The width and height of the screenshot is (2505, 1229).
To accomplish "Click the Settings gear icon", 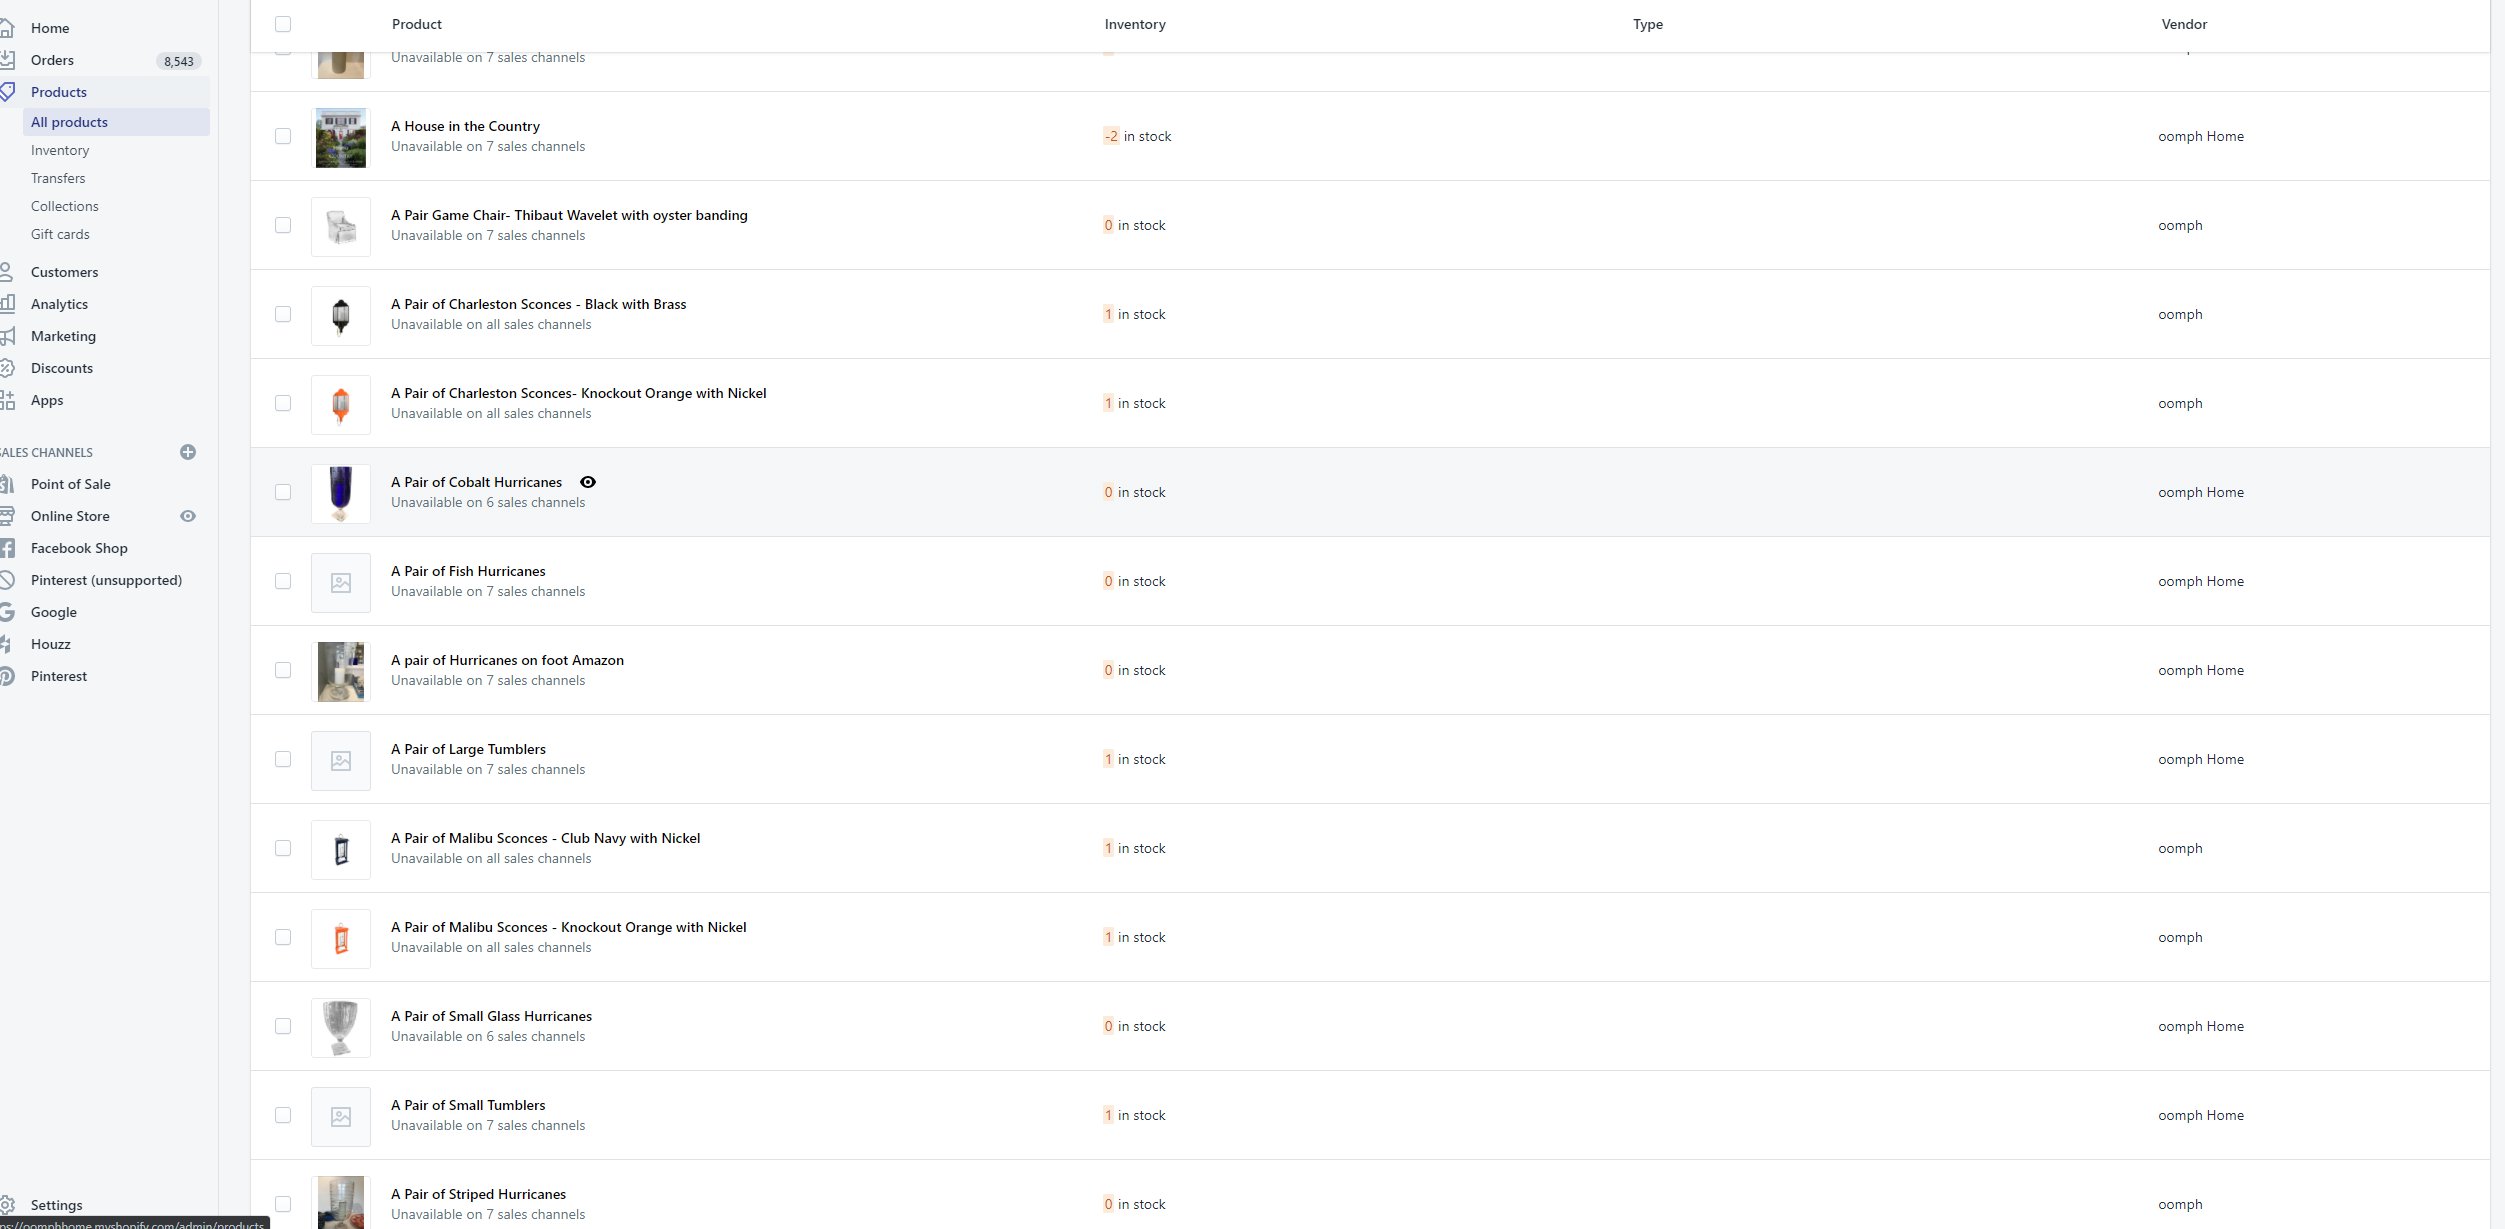I will tap(7, 1205).
